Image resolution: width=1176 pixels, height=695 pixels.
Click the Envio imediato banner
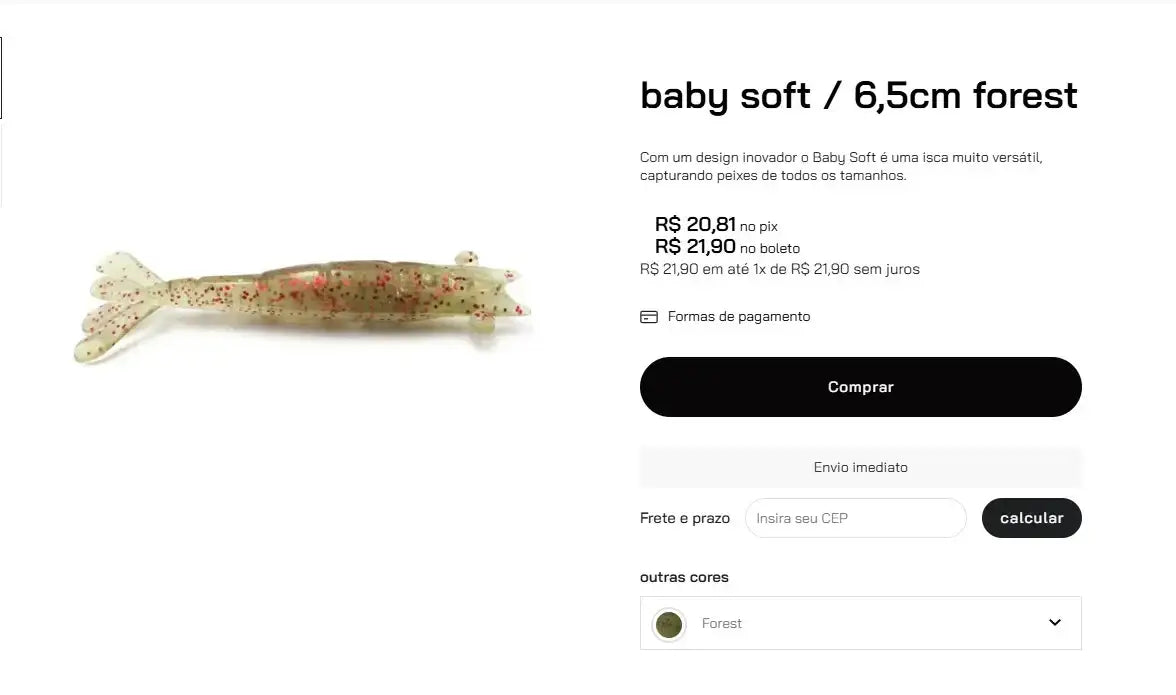pos(860,467)
